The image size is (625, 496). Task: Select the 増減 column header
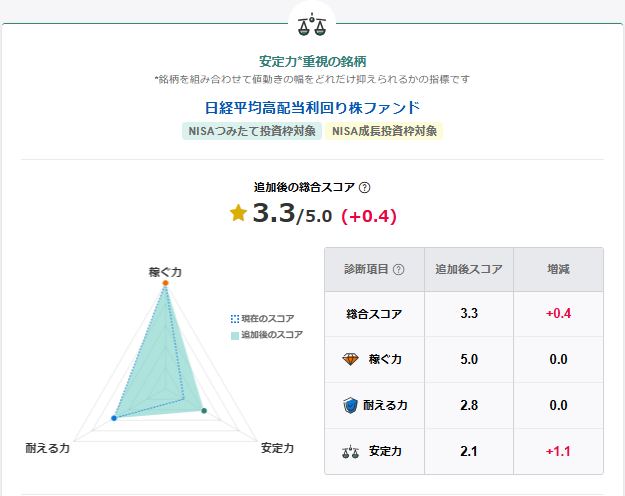pos(558,269)
